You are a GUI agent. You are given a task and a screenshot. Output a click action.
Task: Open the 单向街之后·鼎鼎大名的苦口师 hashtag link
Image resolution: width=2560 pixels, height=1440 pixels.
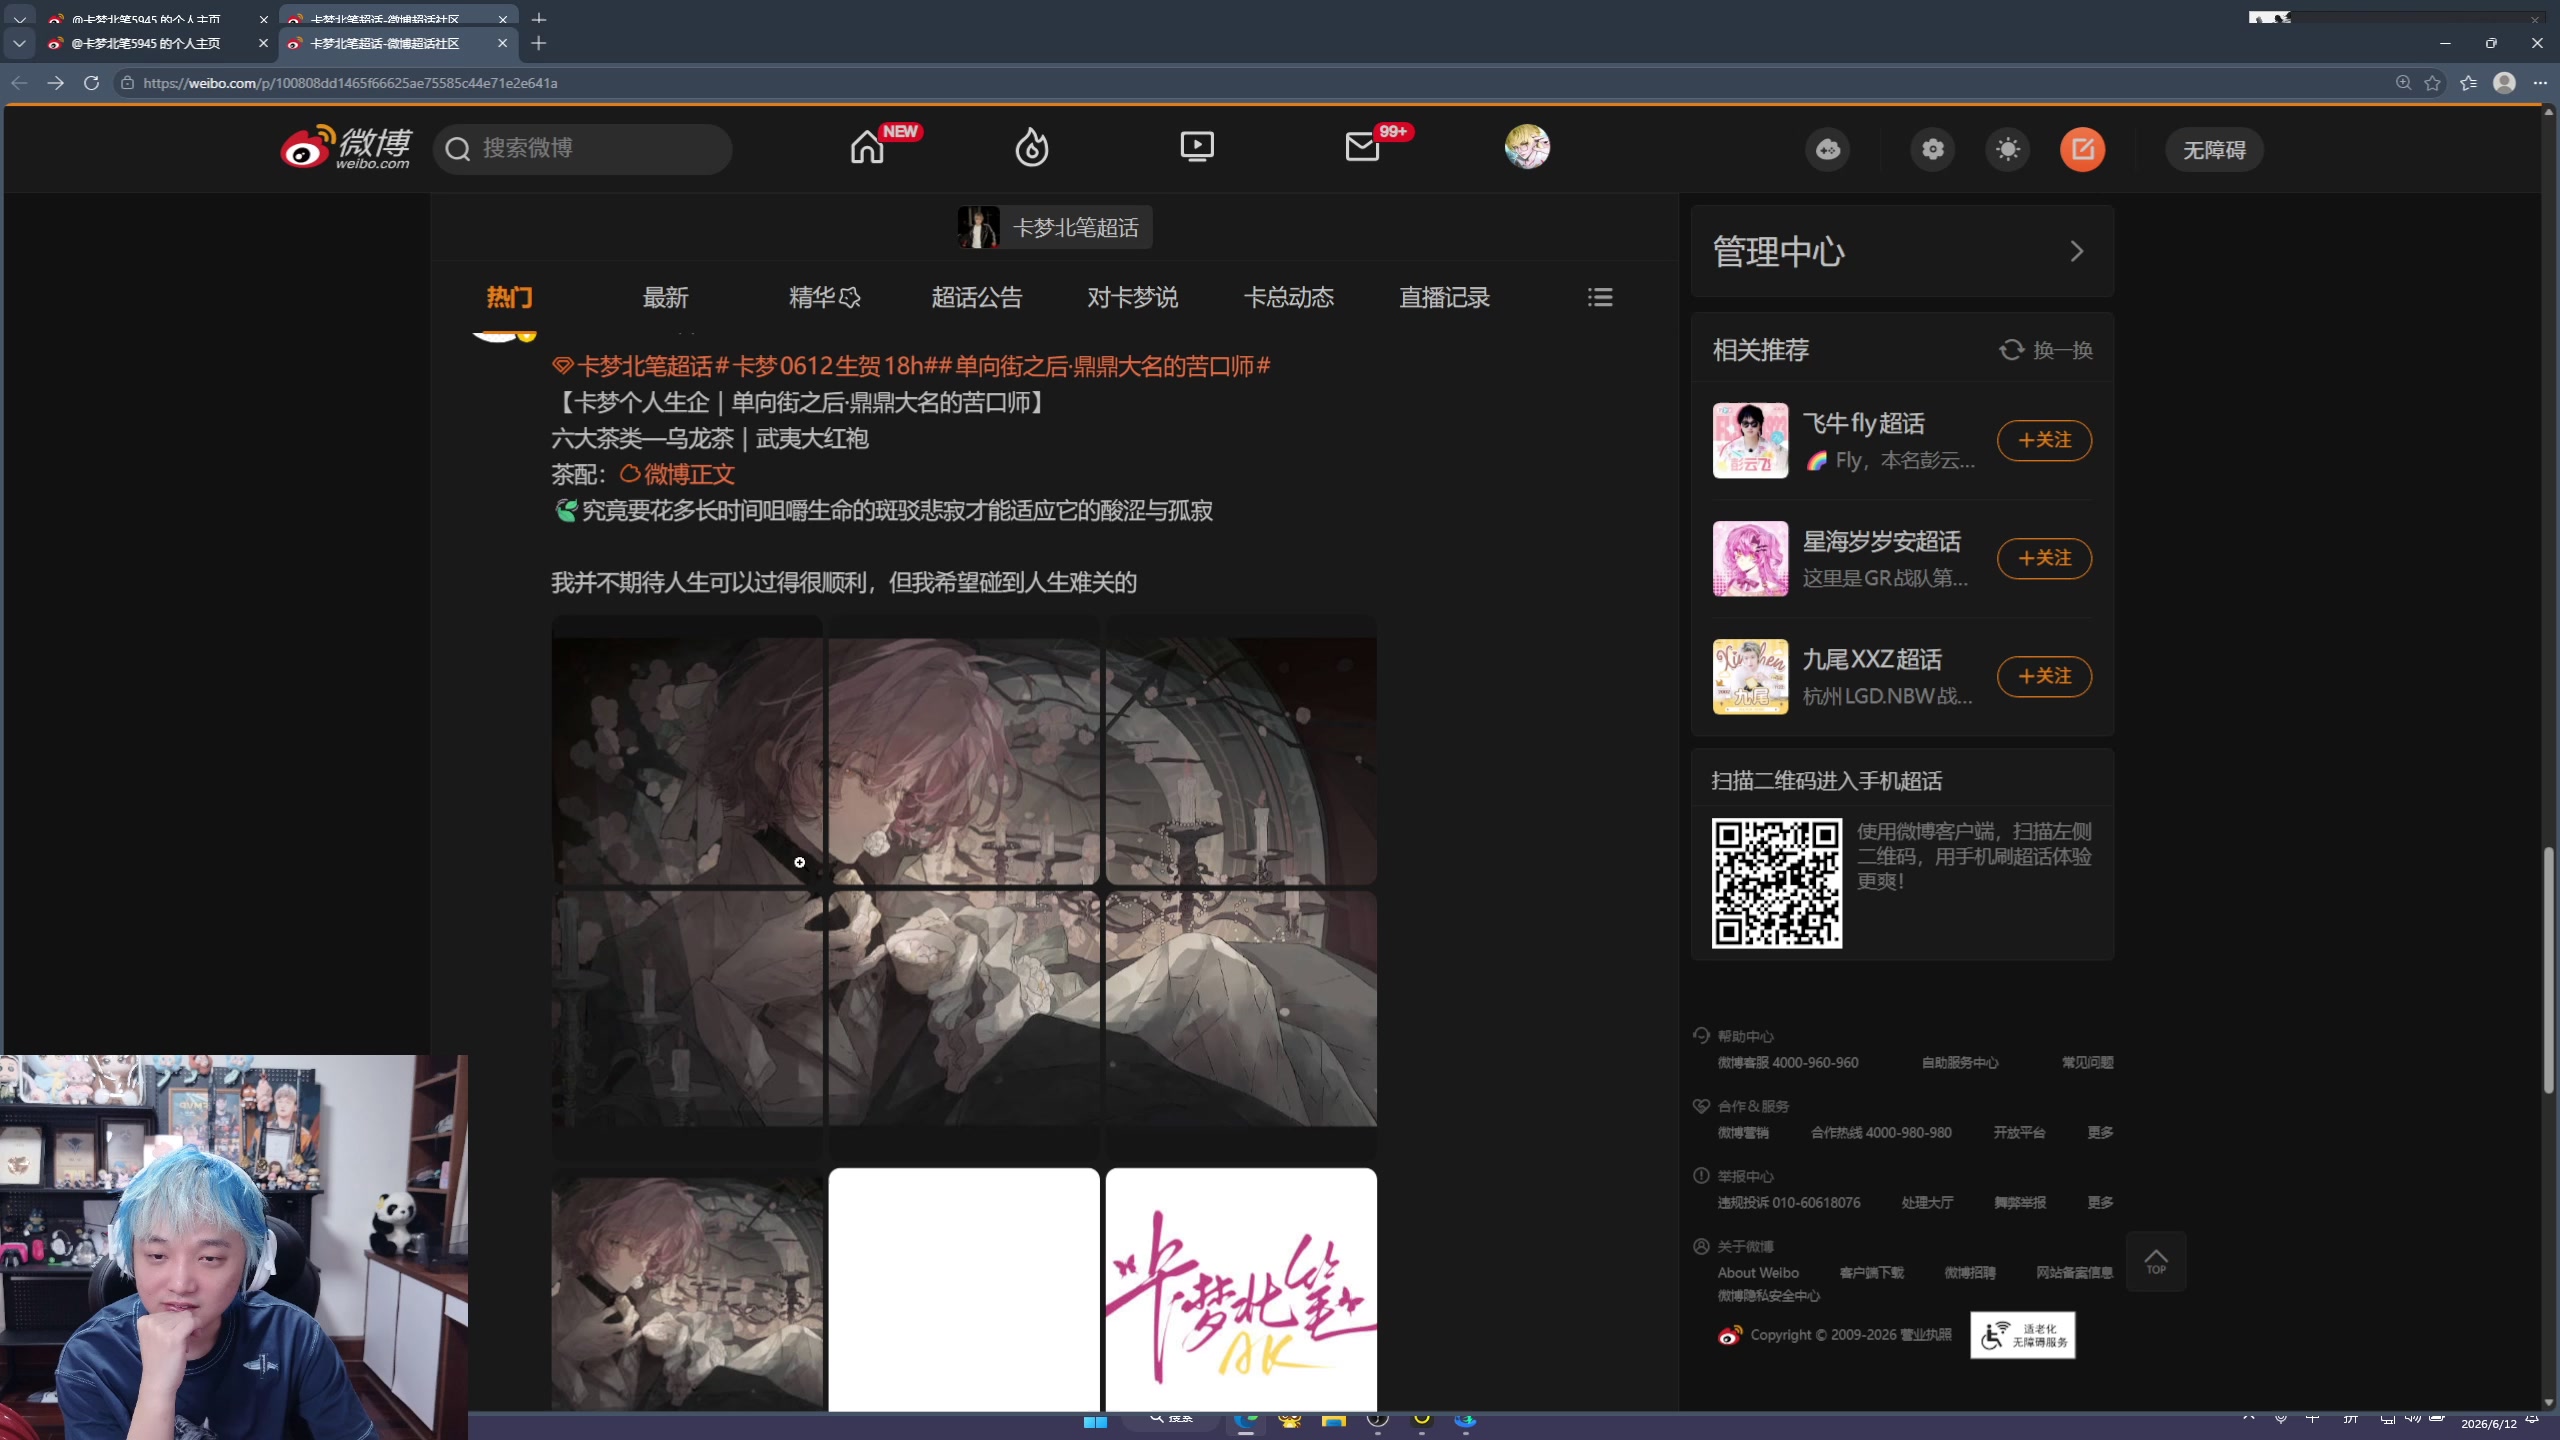click(x=1105, y=366)
